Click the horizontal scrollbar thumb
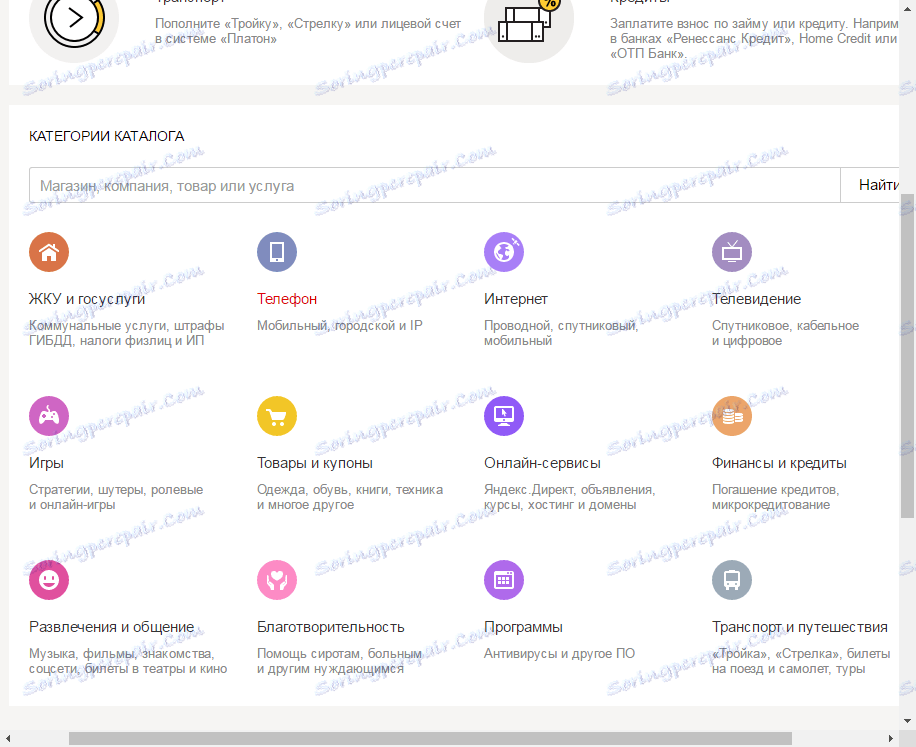The image size is (916, 747). (x=430, y=739)
